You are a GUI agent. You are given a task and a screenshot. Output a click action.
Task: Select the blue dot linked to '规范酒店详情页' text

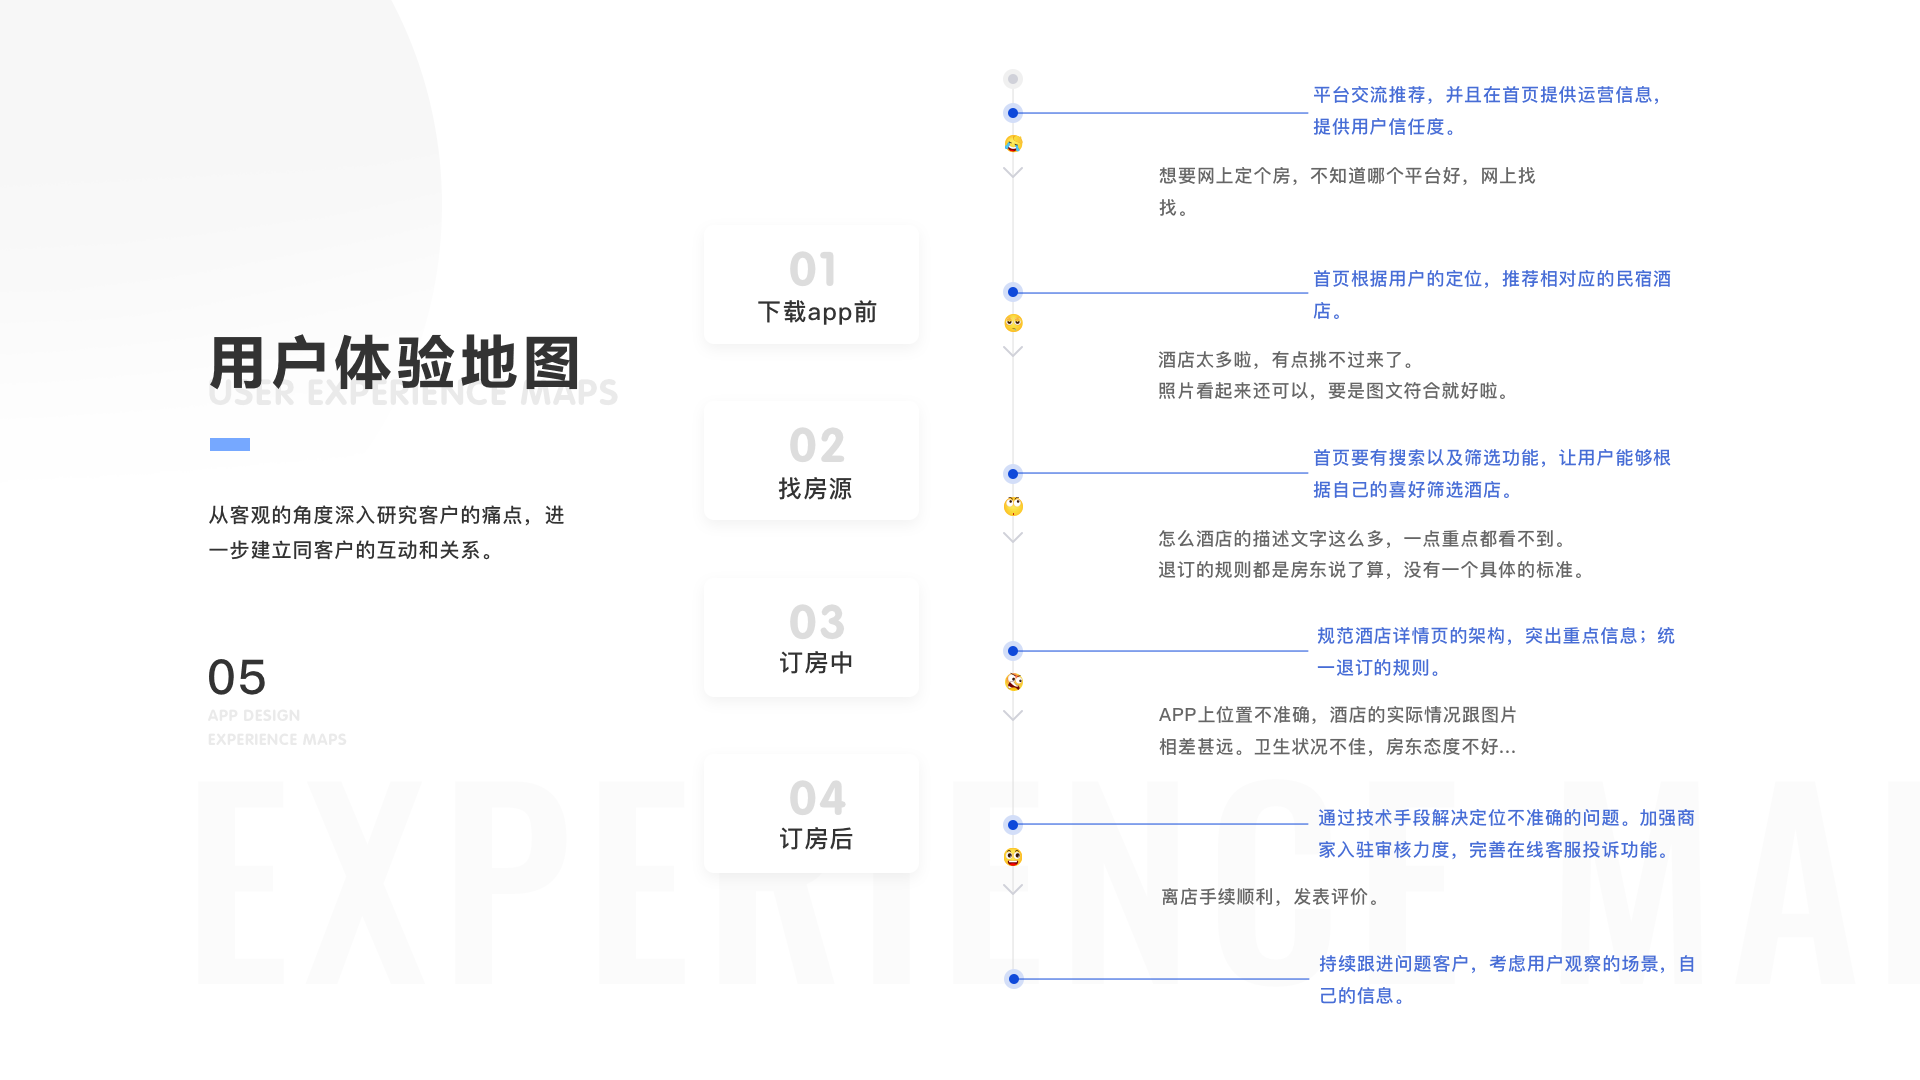coord(1013,651)
